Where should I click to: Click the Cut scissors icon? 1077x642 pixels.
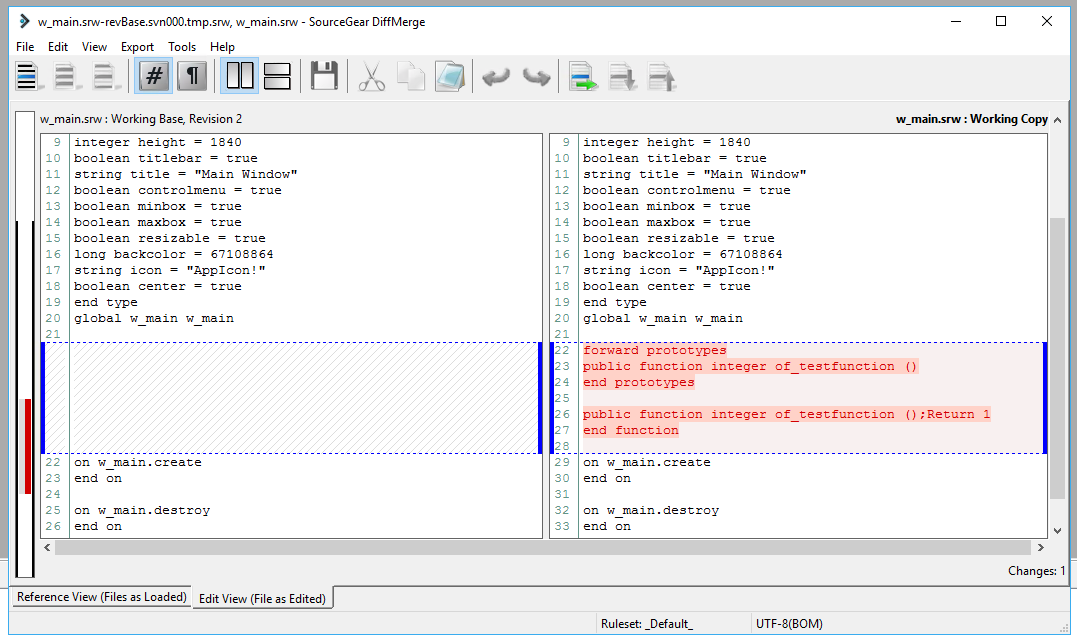pos(372,76)
